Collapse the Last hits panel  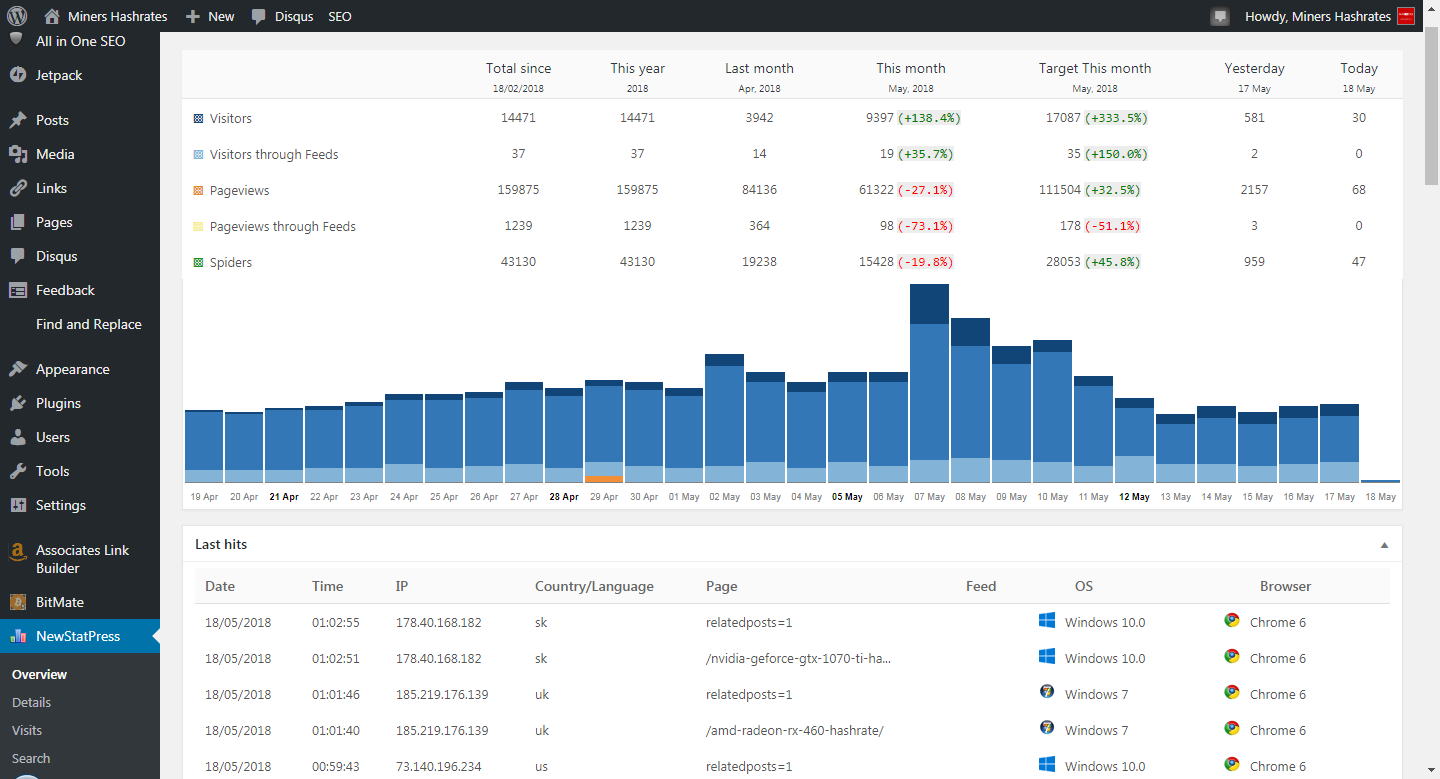click(x=1384, y=545)
